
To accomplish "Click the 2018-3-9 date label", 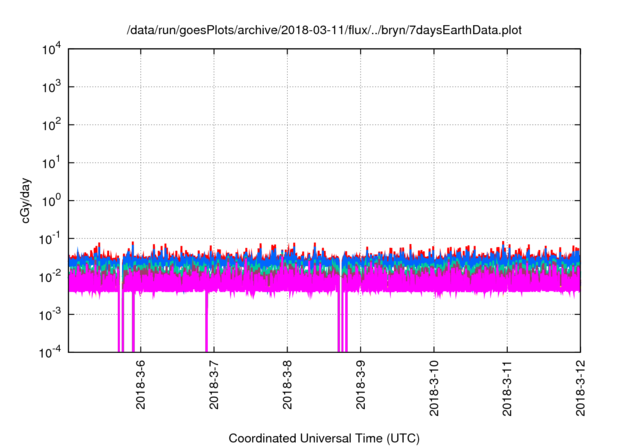I will 360,385.
